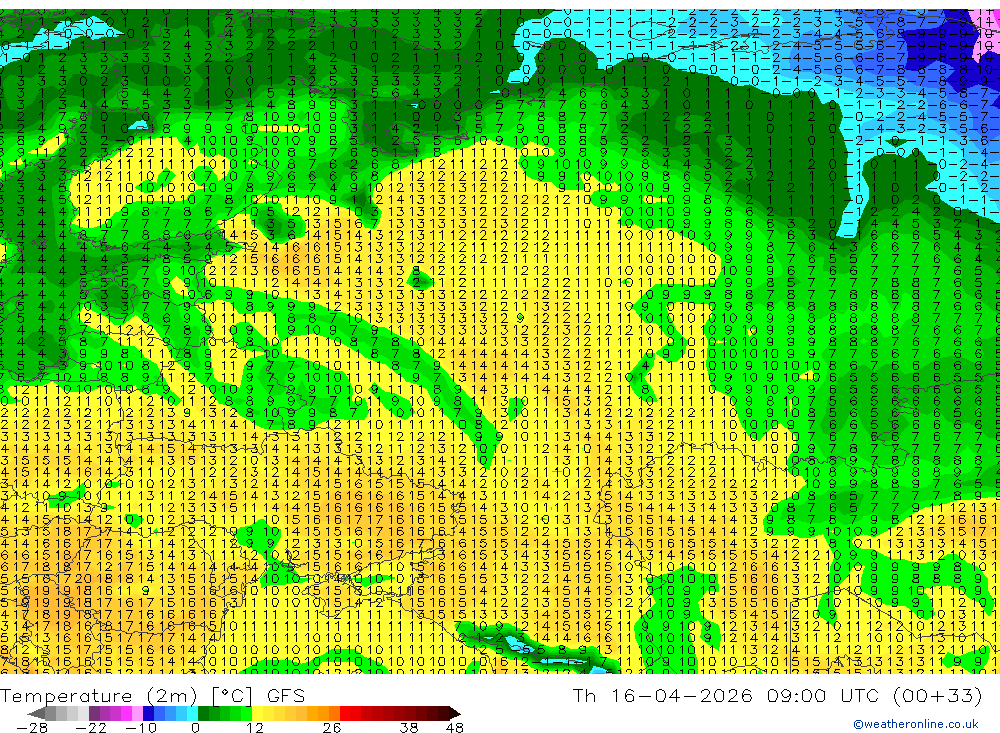Click the -22 legend scale label
Image resolution: width=1000 pixels, height=733 pixels.
pos(91,728)
